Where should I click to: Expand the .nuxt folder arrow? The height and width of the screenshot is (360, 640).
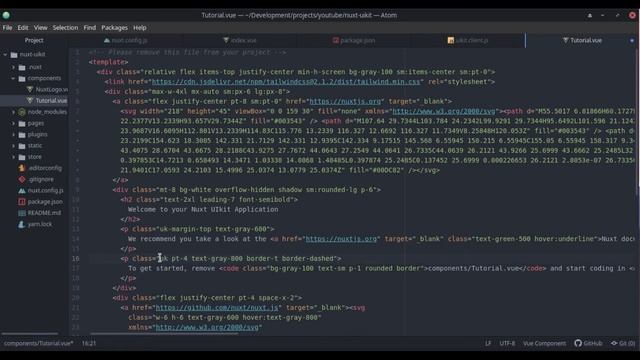tap(13, 67)
